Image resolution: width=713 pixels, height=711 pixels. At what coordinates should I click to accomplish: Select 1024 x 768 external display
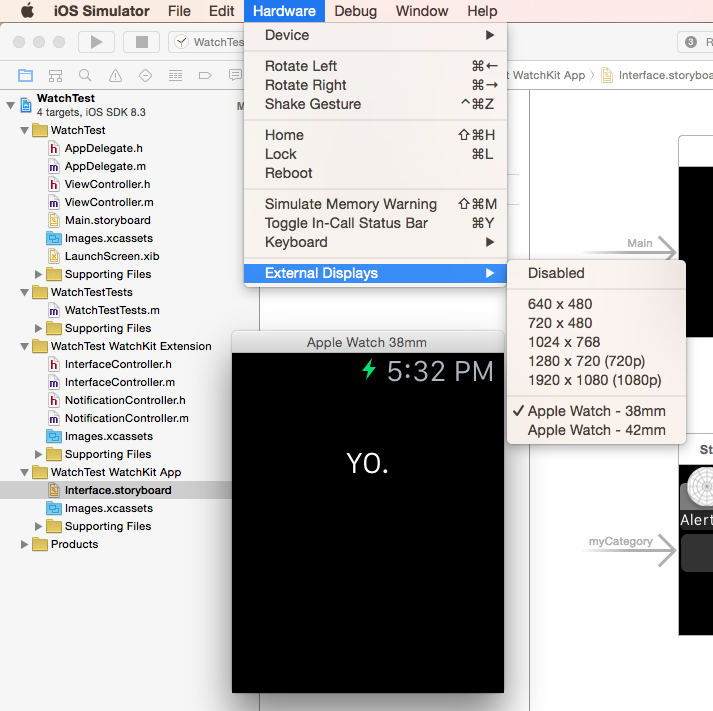coord(596,342)
